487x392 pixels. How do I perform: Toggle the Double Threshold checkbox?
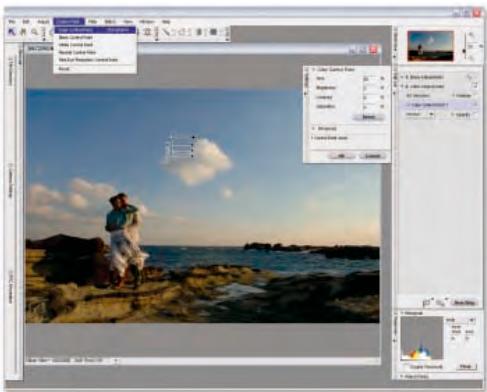tap(406, 367)
